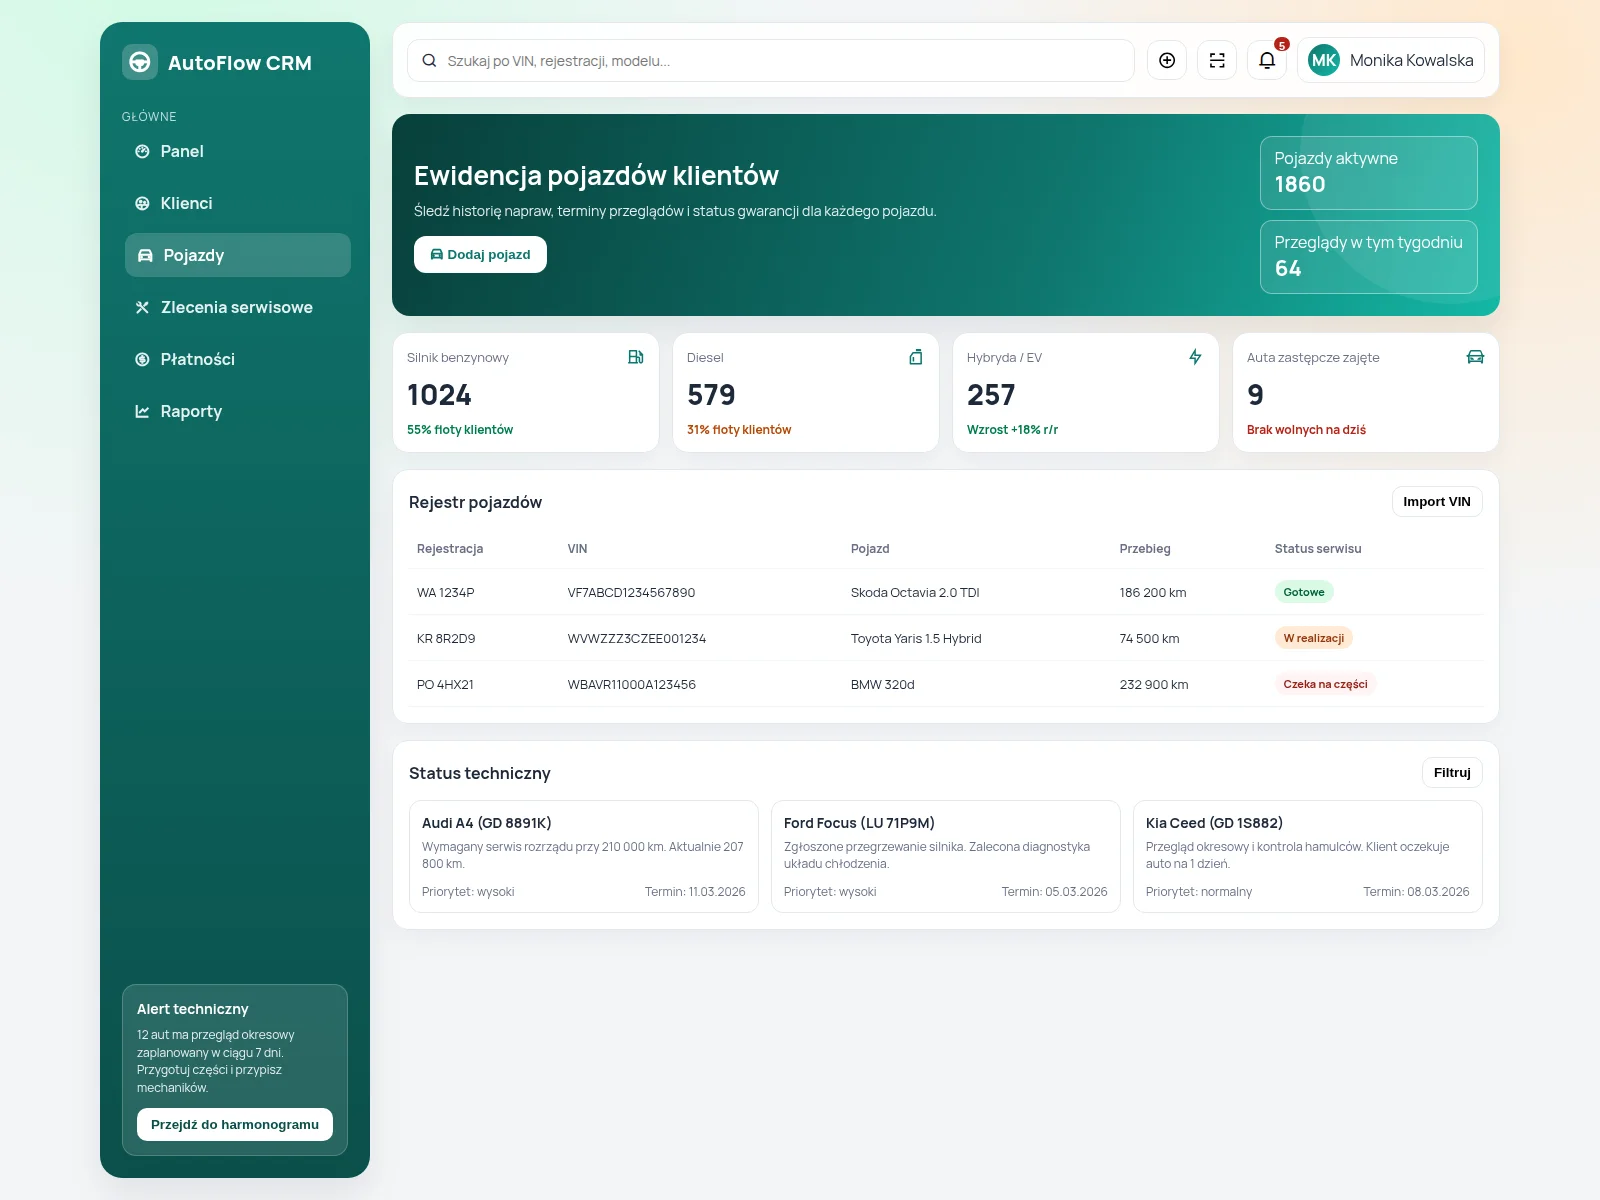Click registration WA 1234P
Screen dimensions: 1600x1200
pos(446,593)
